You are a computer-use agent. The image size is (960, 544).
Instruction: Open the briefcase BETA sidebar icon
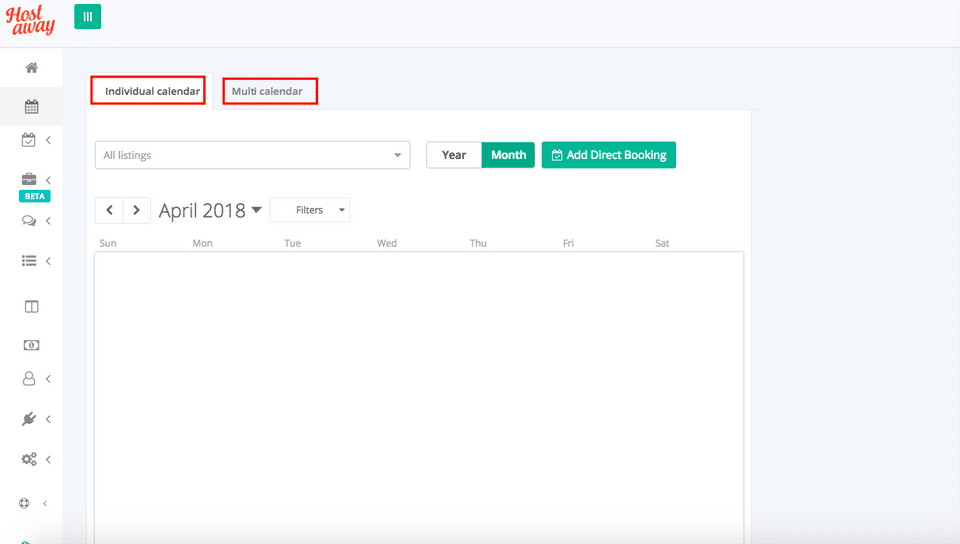click(x=29, y=179)
